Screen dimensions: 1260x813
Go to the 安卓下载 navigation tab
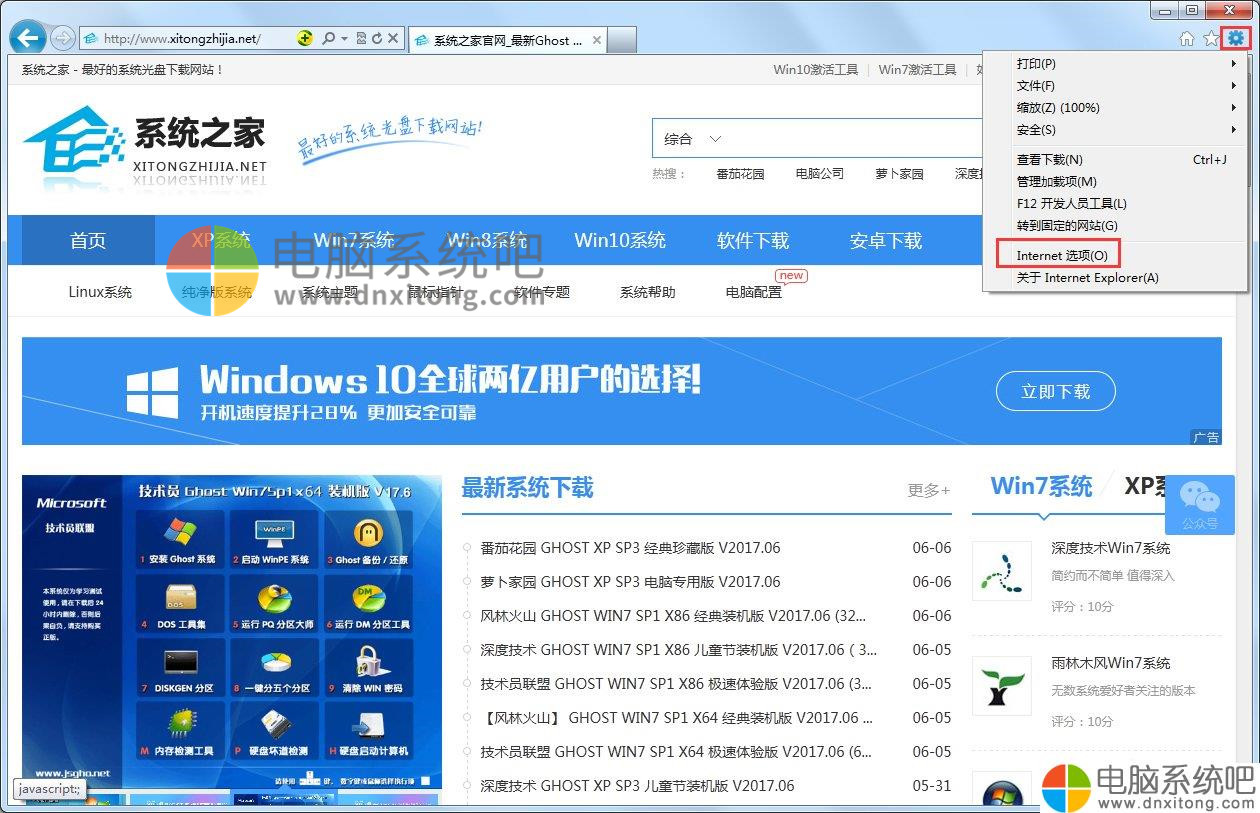click(886, 241)
